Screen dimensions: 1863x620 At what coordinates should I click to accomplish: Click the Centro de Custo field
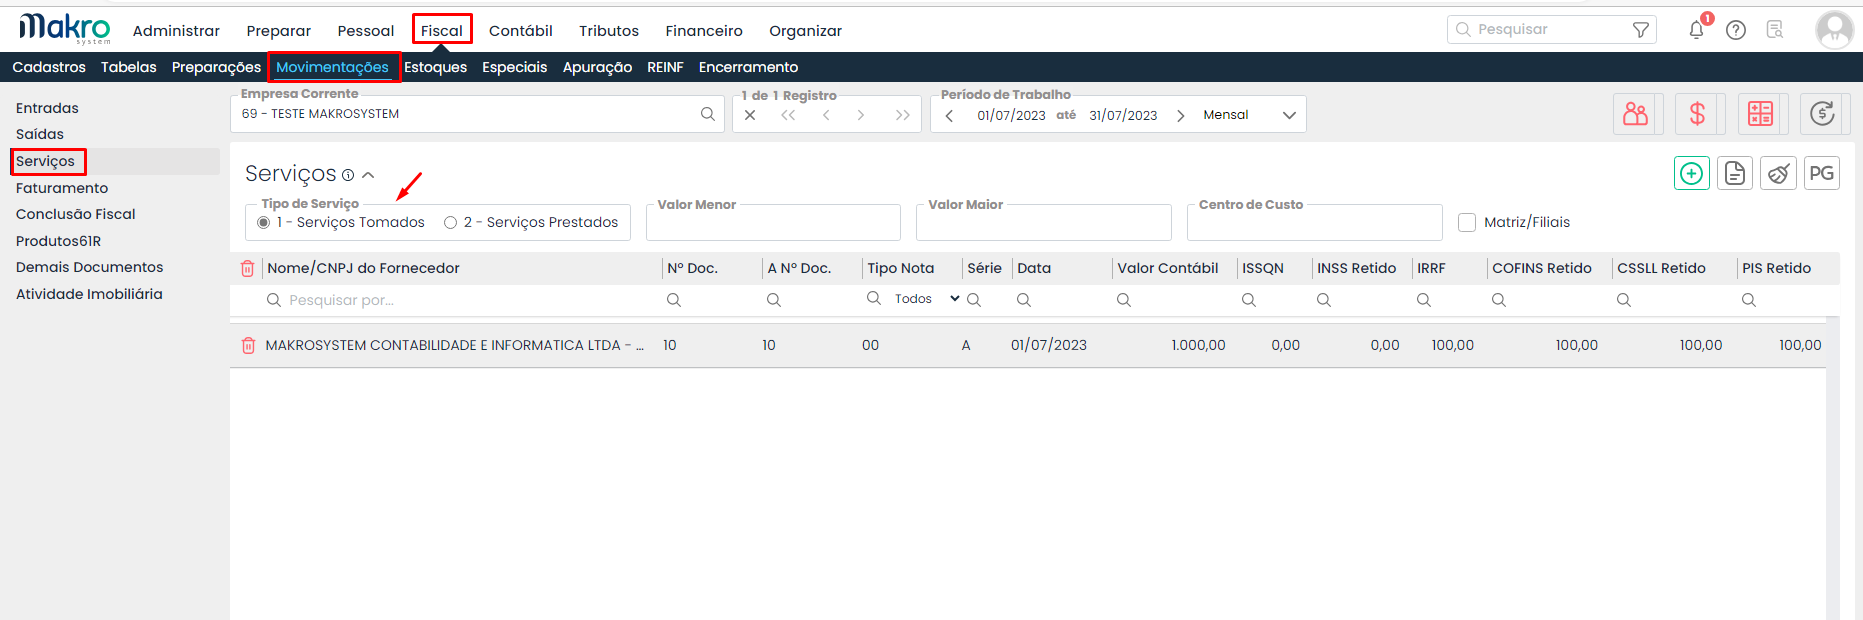(x=1314, y=222)
